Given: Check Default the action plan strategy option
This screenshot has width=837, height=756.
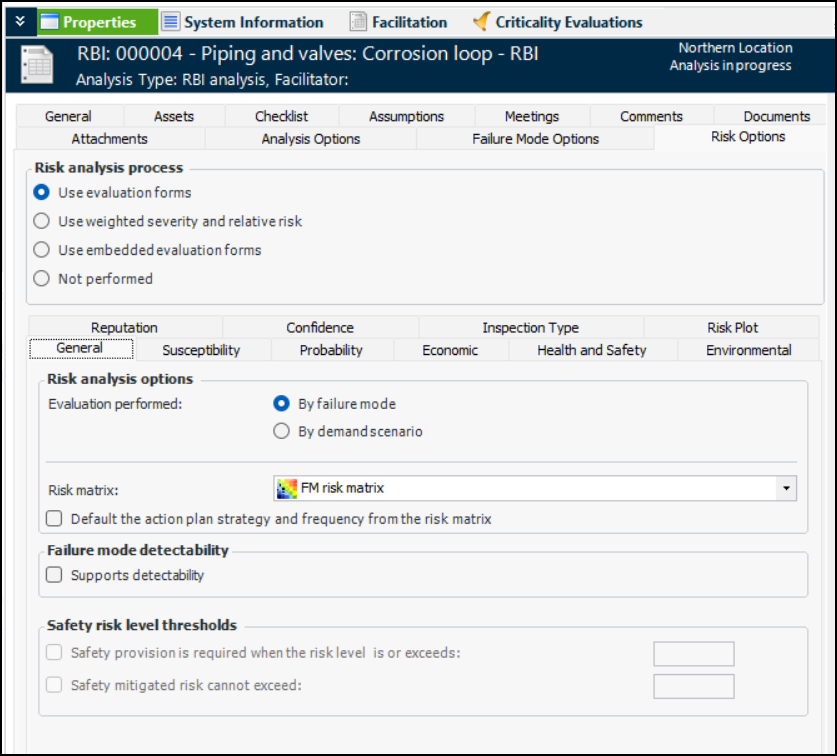Looking at the screenshot, I should point(54,519).
